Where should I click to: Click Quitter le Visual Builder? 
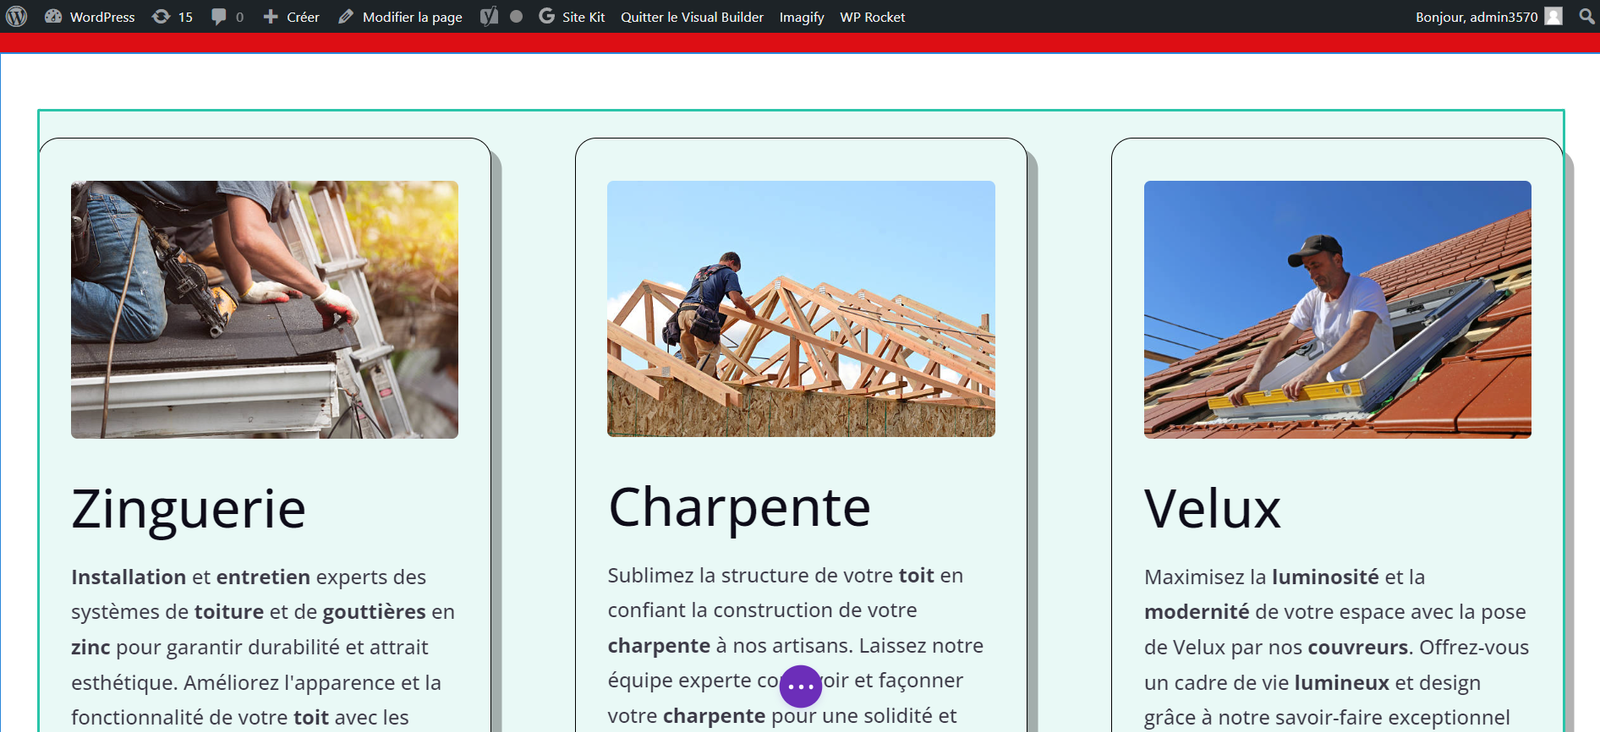tap(691, 17)
